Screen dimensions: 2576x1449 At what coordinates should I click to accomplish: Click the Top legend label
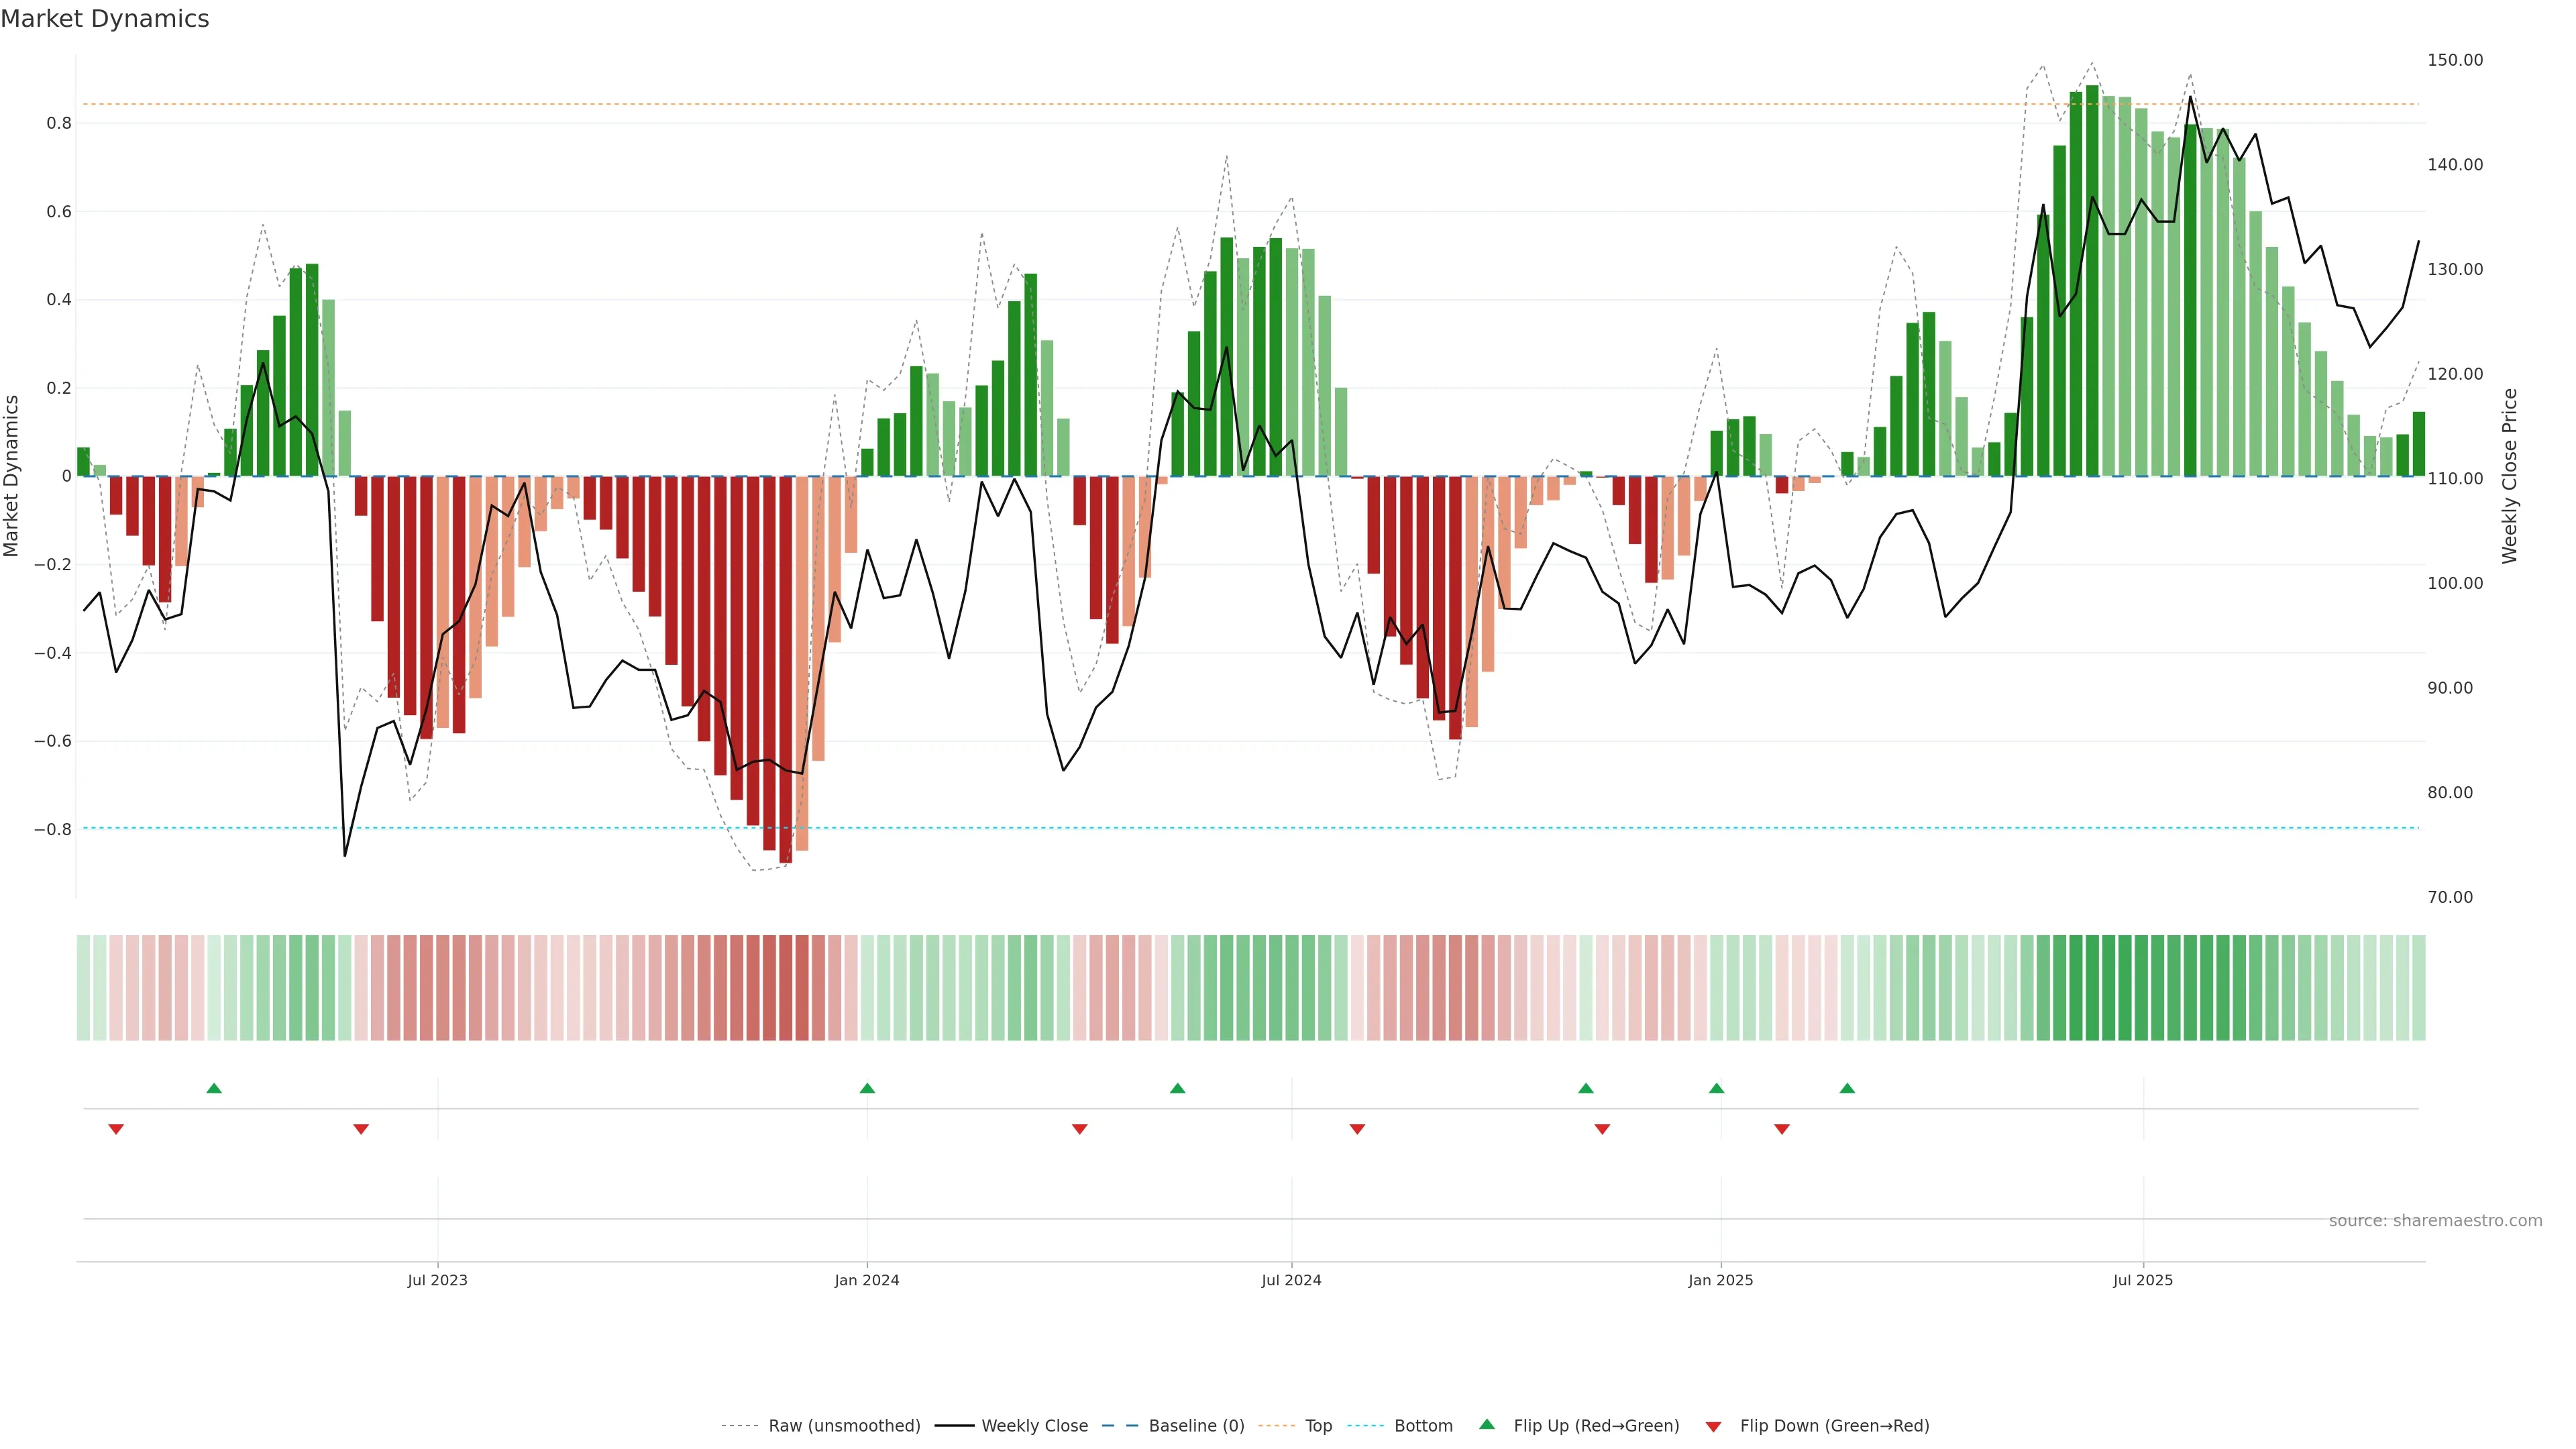tap(1318, 1426)
